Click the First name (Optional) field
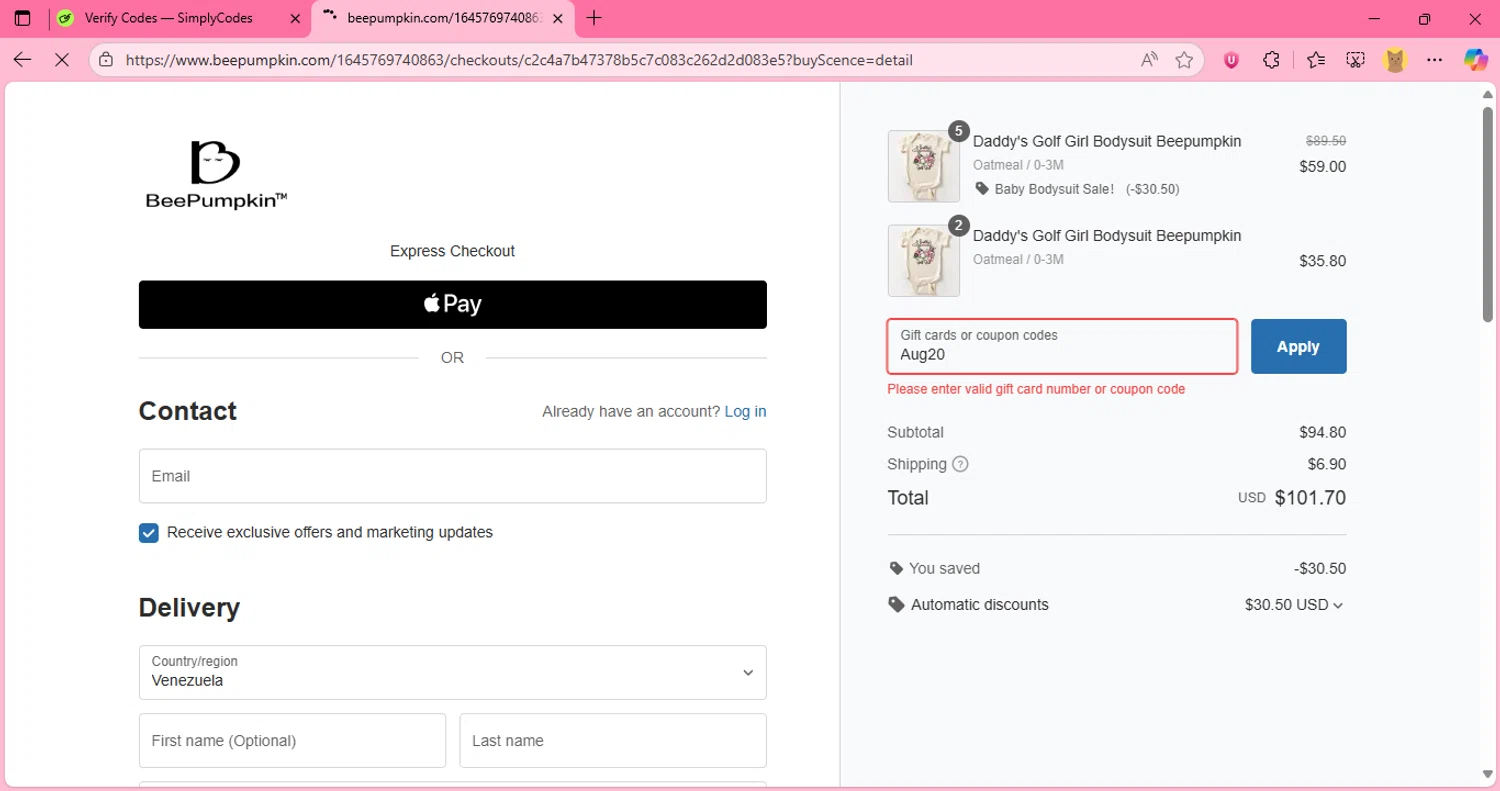This screenshot has width=1500, height=791. coord(292,740)
